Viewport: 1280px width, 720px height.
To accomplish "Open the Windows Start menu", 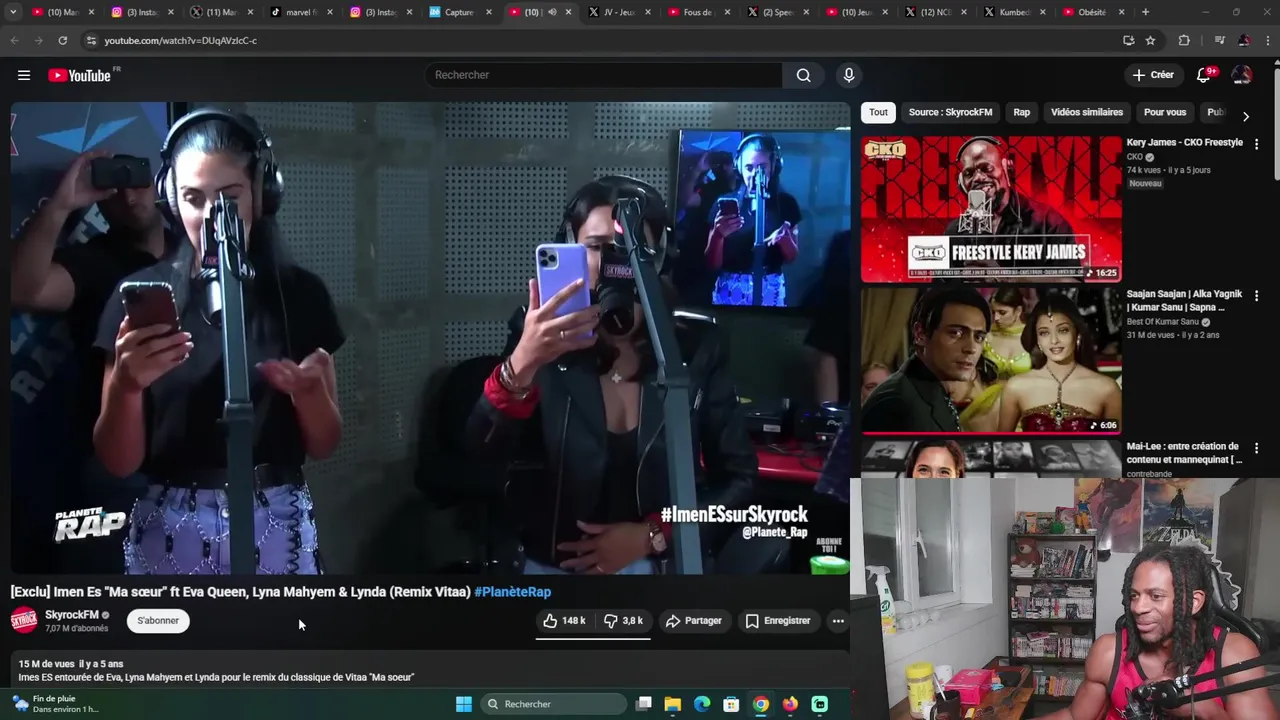I will click(x=464, y=704).
